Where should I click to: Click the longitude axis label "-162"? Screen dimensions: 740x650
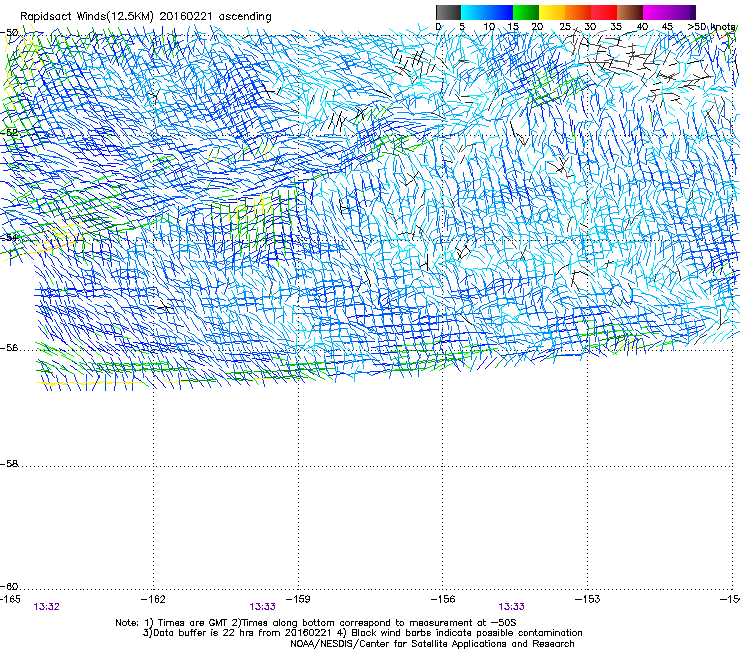click(153, 599)
